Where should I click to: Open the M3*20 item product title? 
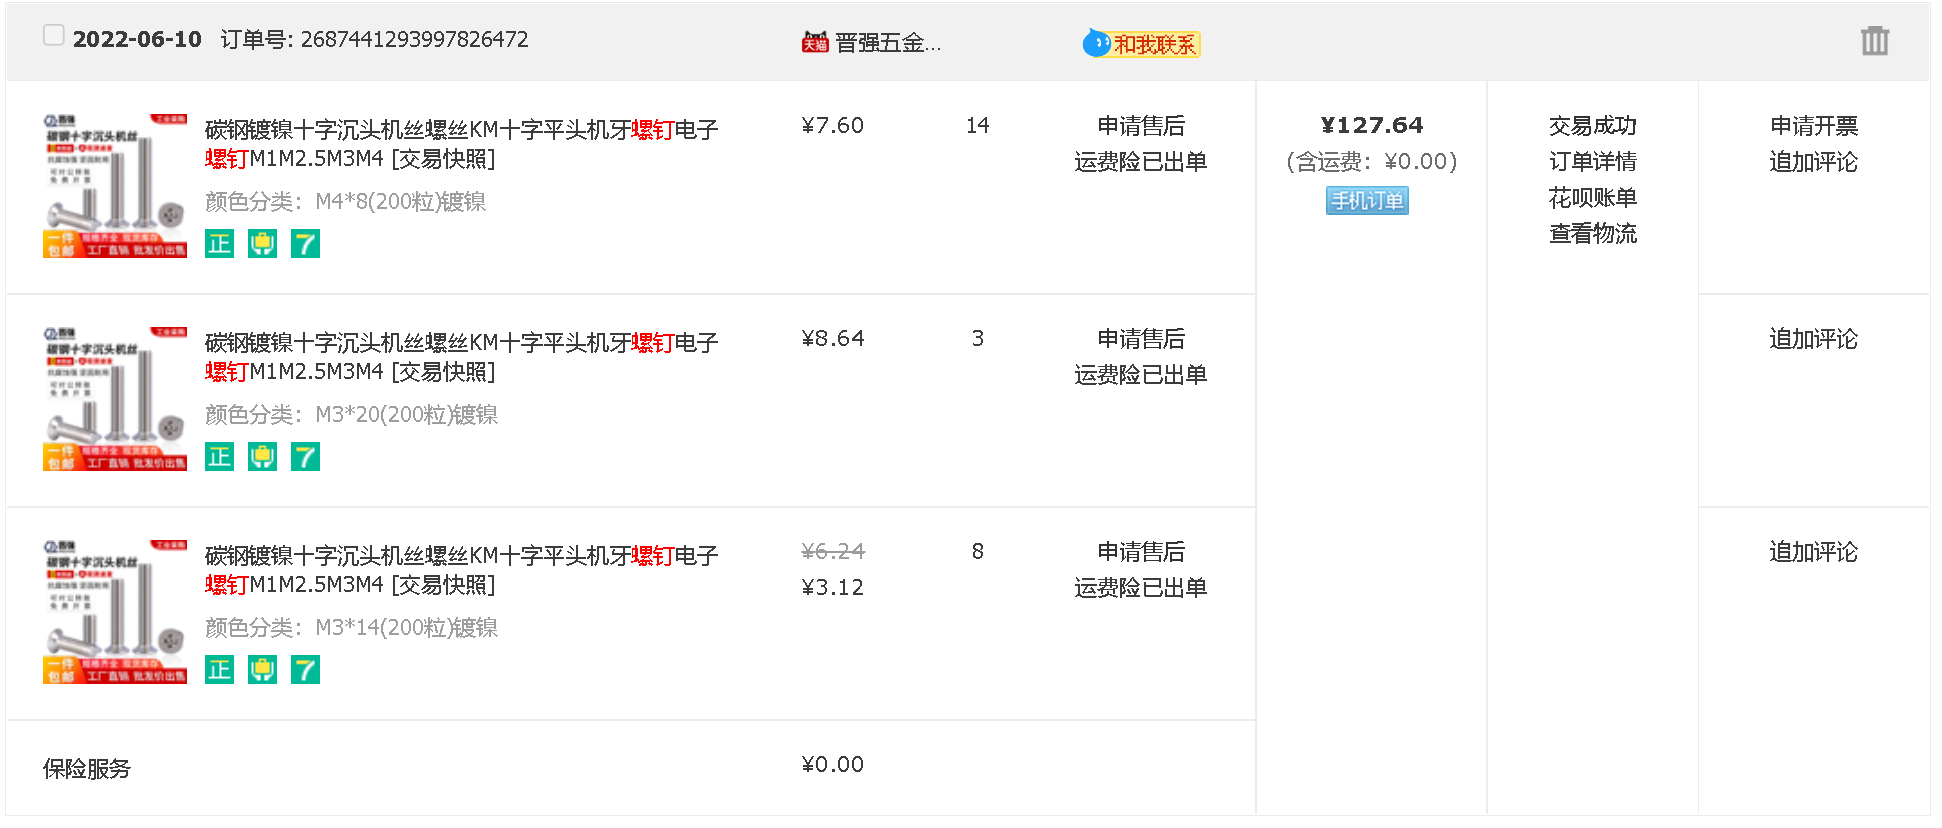pyautogui.click(x=460, y=357)
